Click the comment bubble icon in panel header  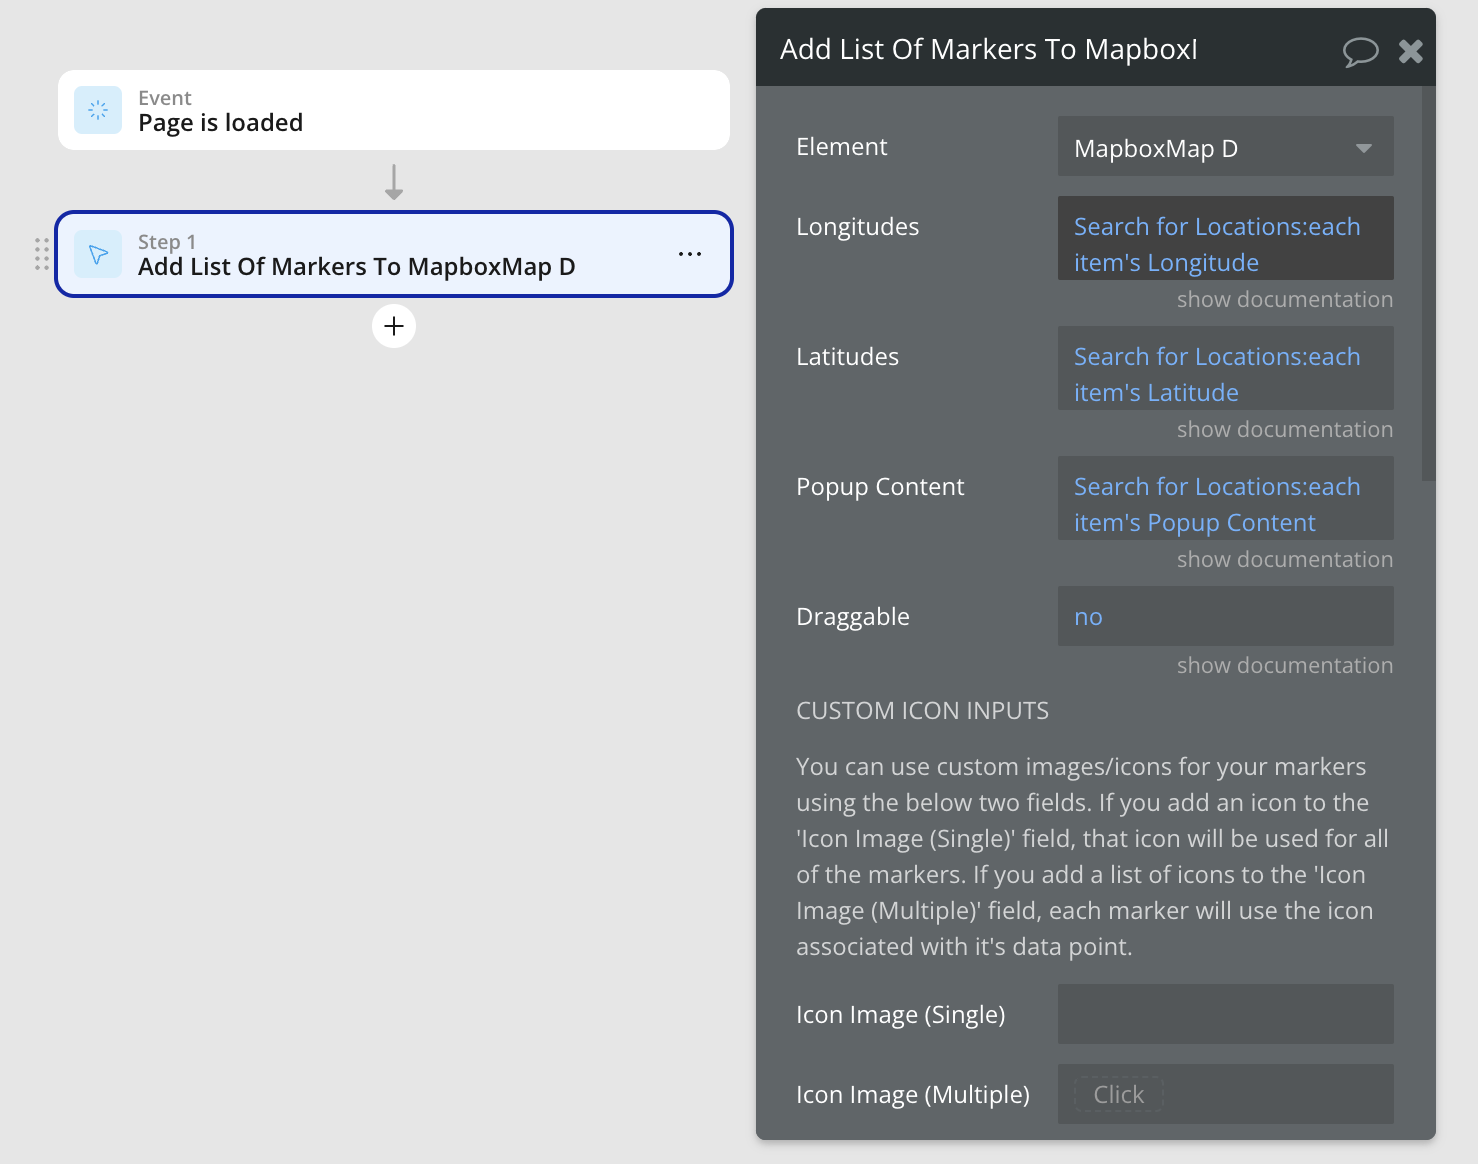pyautogui.click(x=1359, y=51)
